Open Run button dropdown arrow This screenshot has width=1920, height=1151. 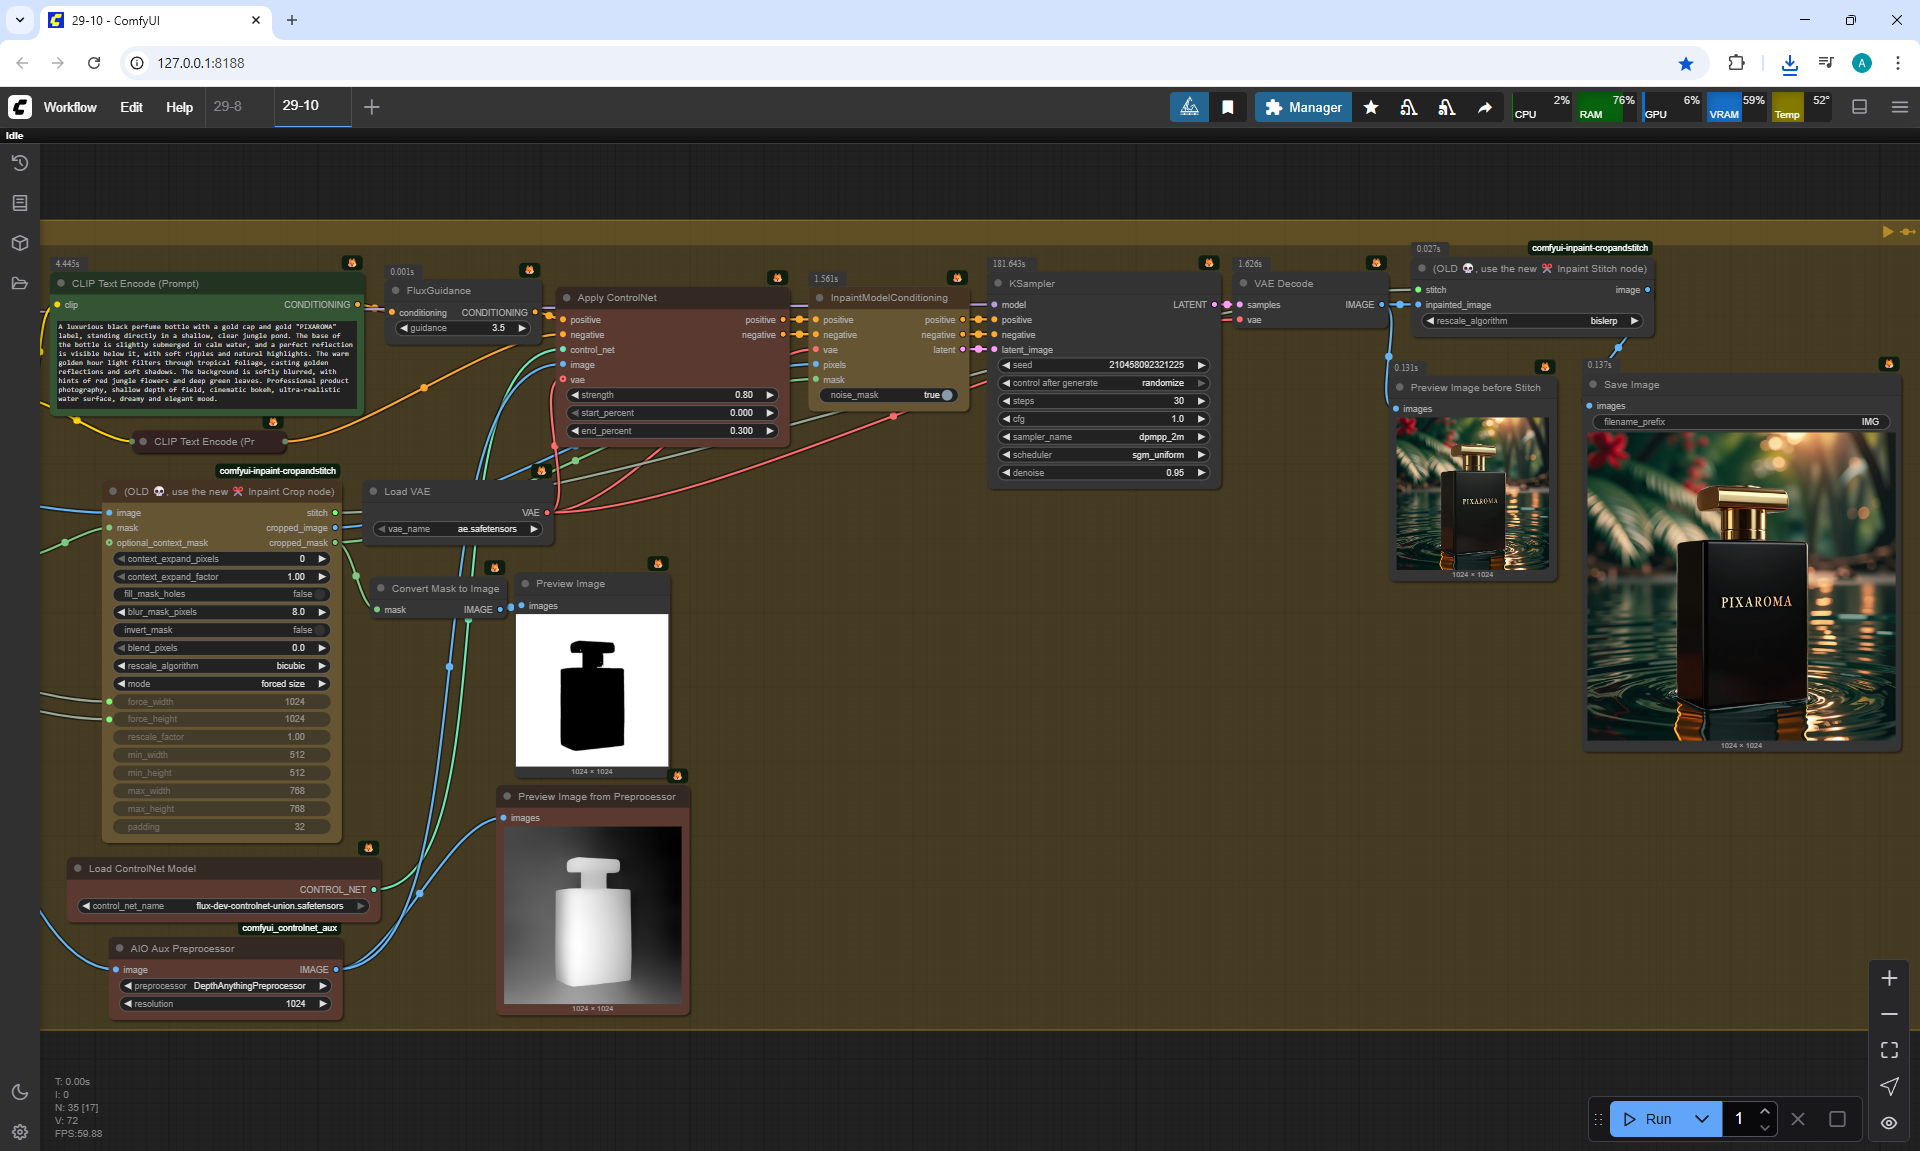1702,1119
